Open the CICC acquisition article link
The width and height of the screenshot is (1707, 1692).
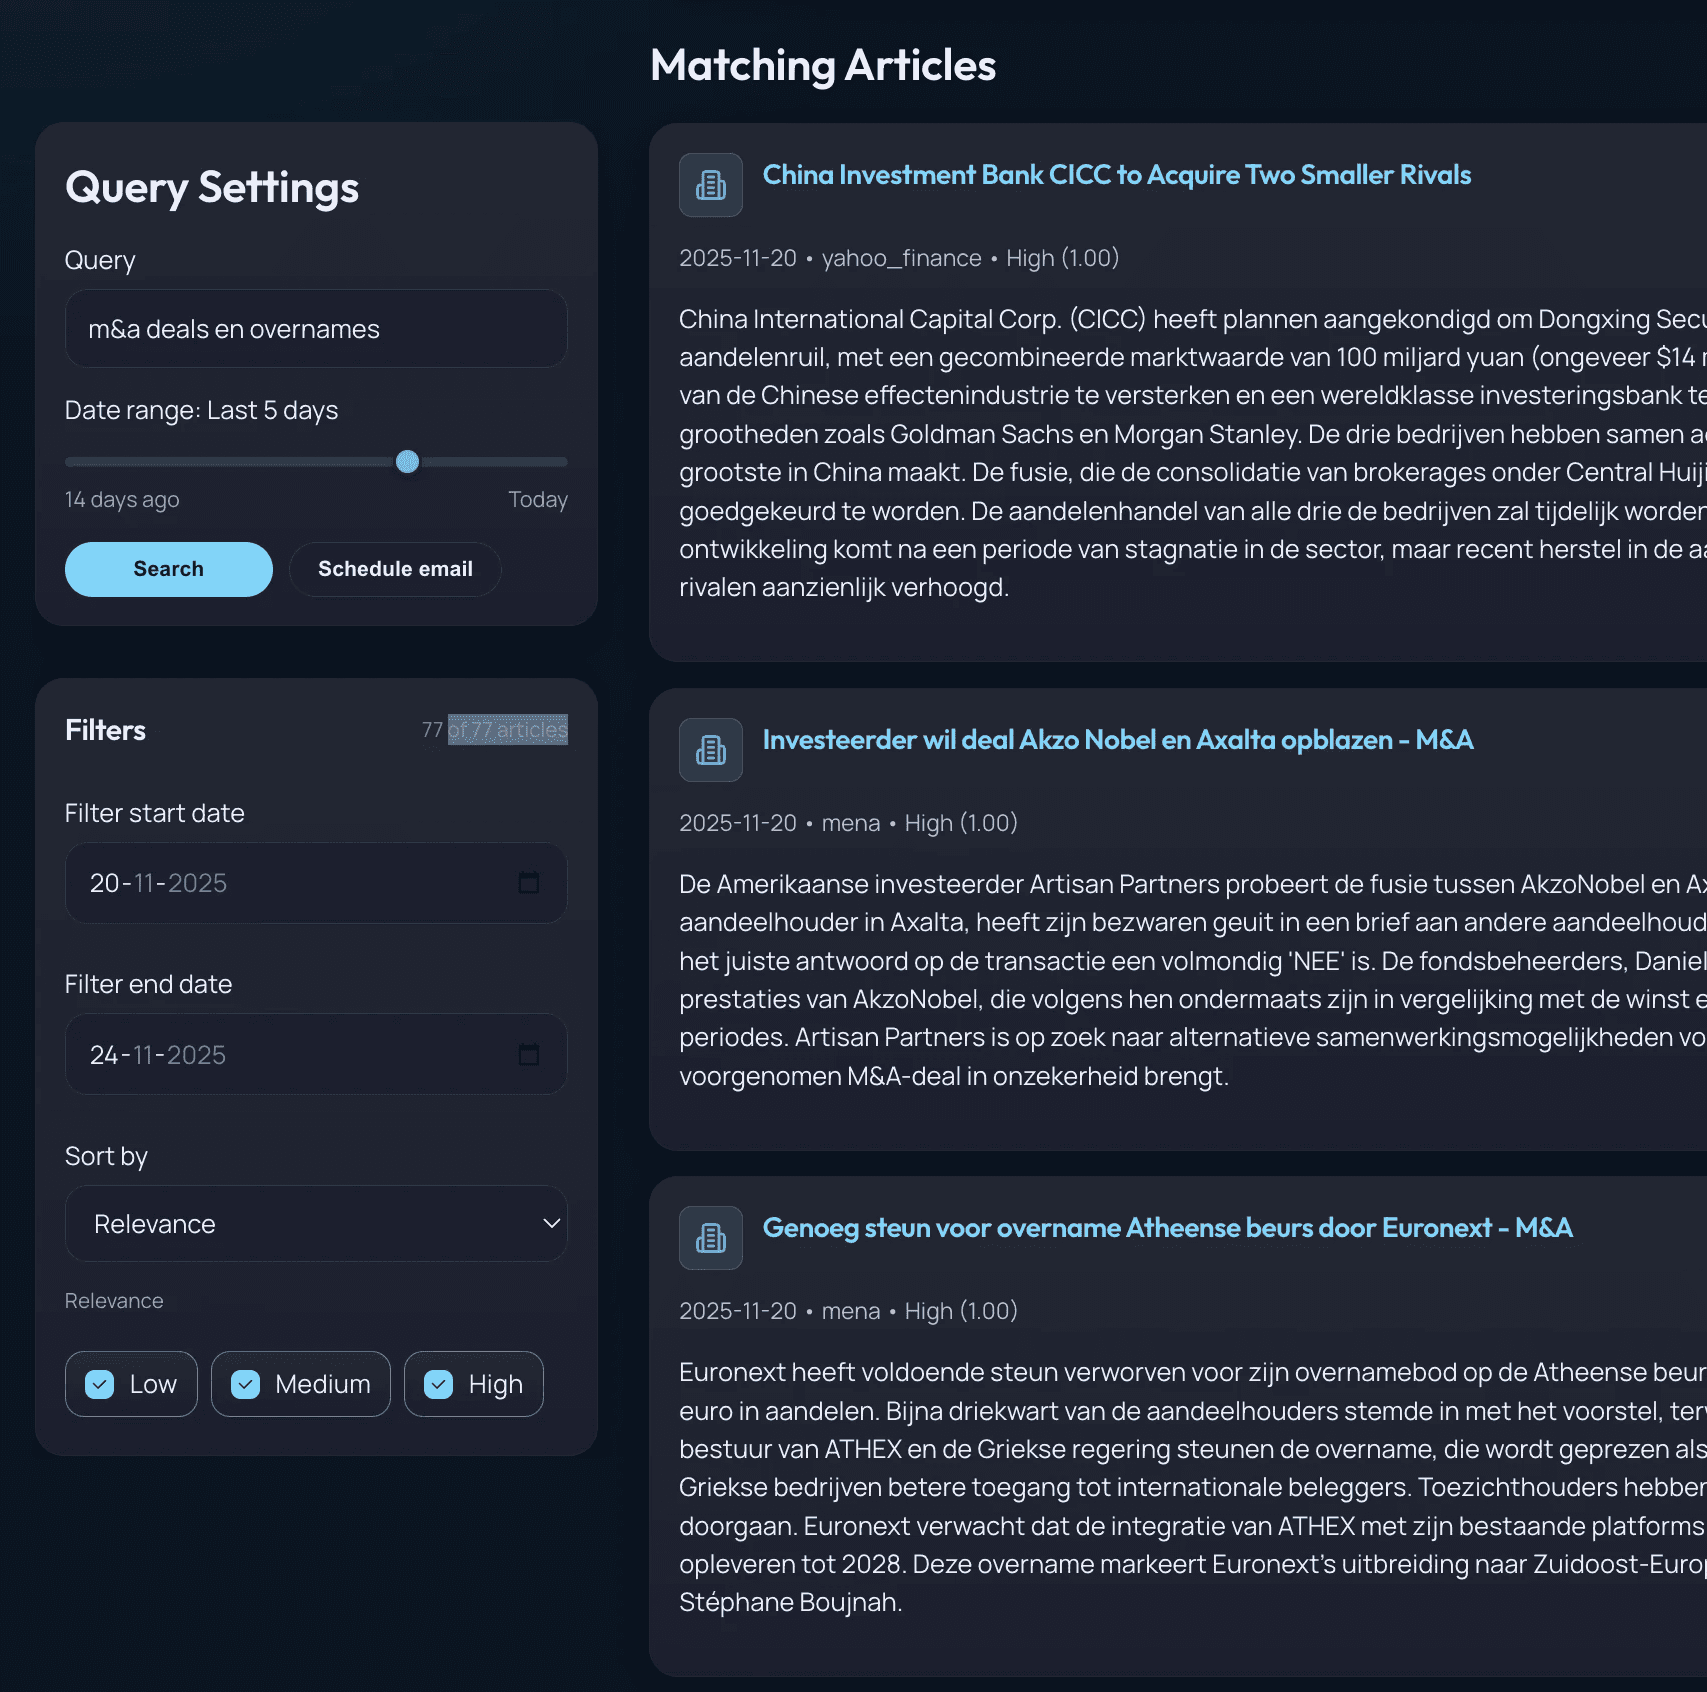click(x=1116, y=174)
